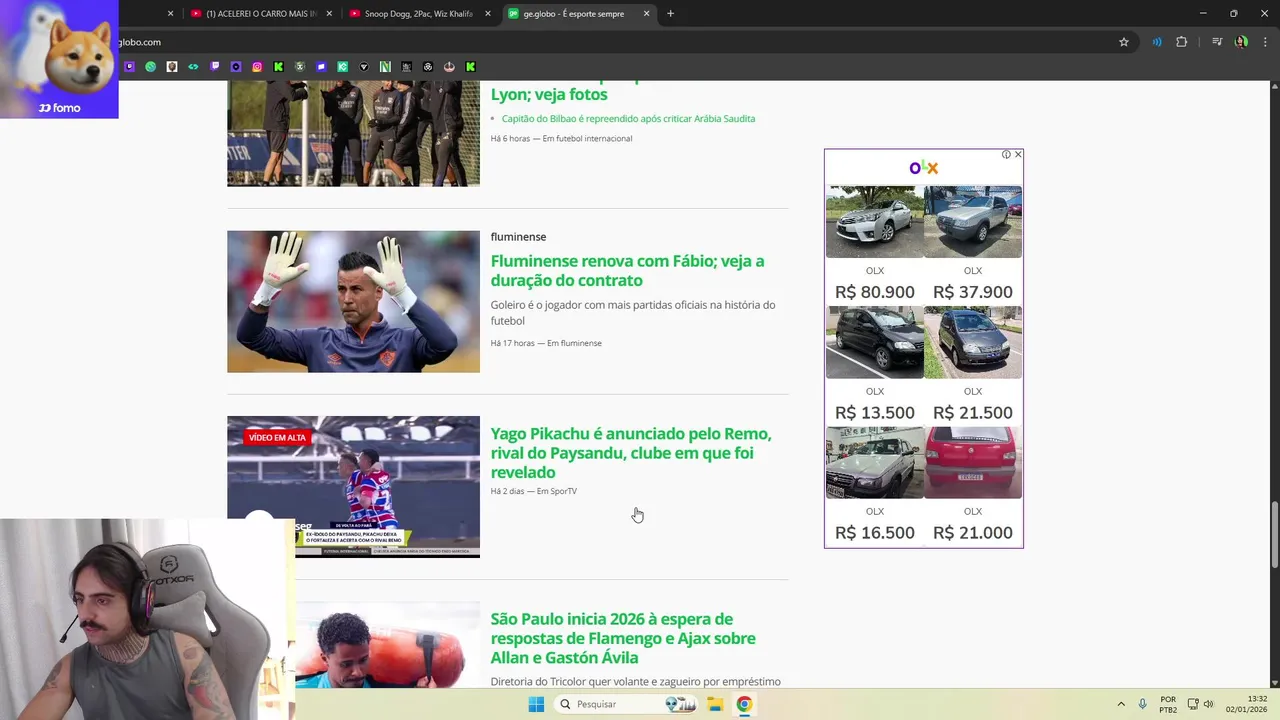Close the ge.globo tab
This screenshot has height=720, width=1280.
[x=646, y=13]
